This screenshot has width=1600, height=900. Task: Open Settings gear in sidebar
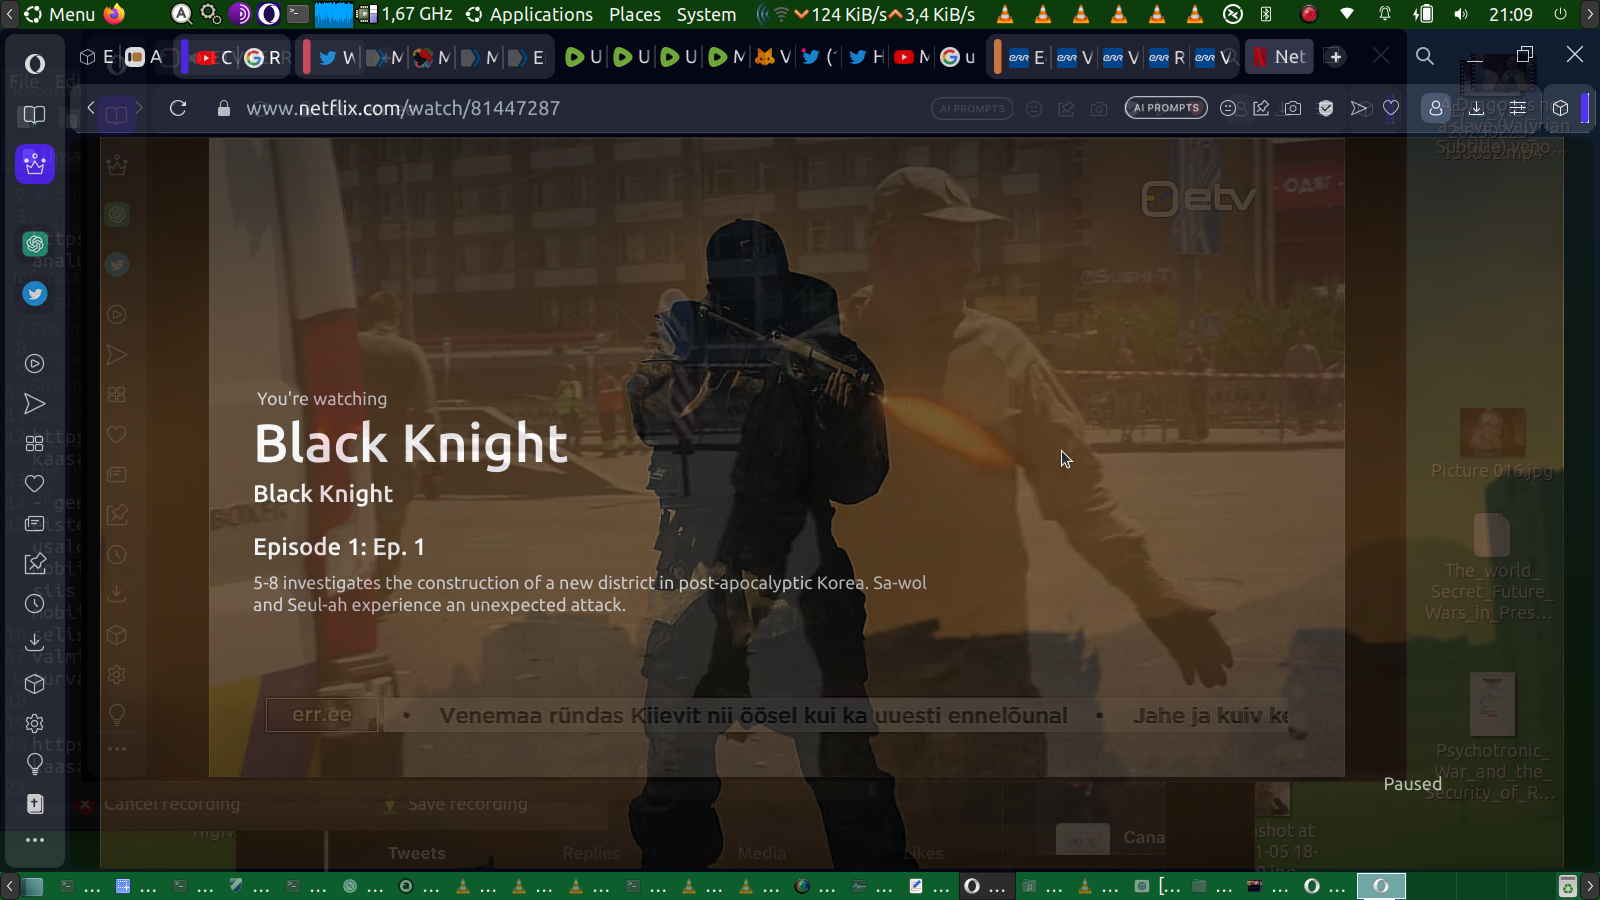click(35, 723)
